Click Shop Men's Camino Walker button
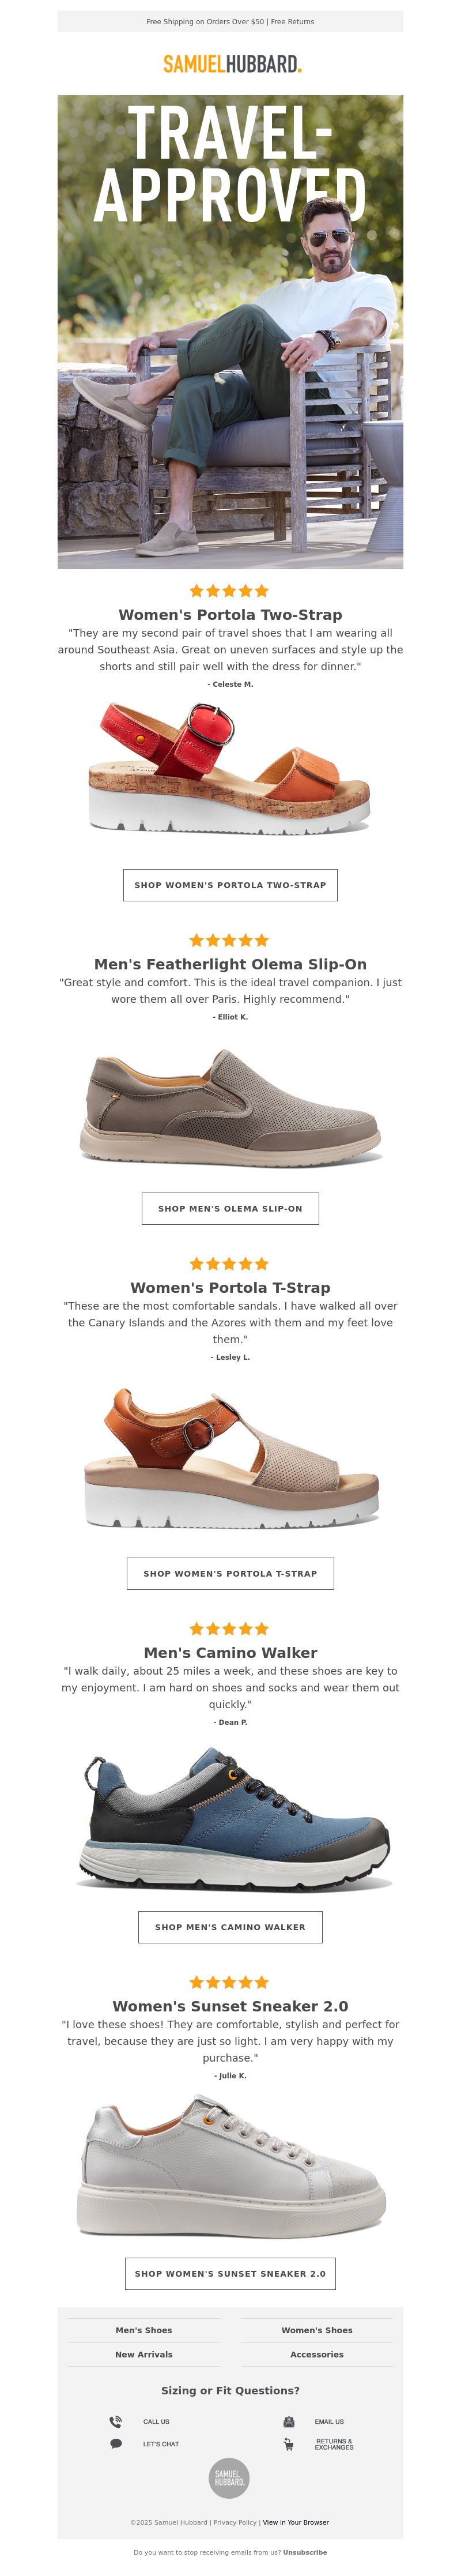This screenshot has width=461, height=2576. [230, 1927]
